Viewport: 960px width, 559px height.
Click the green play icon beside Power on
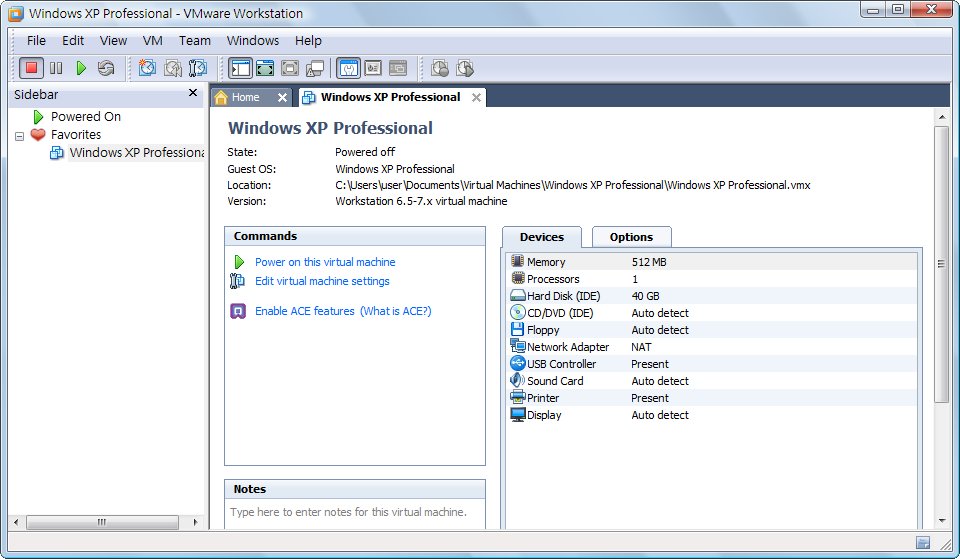tap(239, 262)
